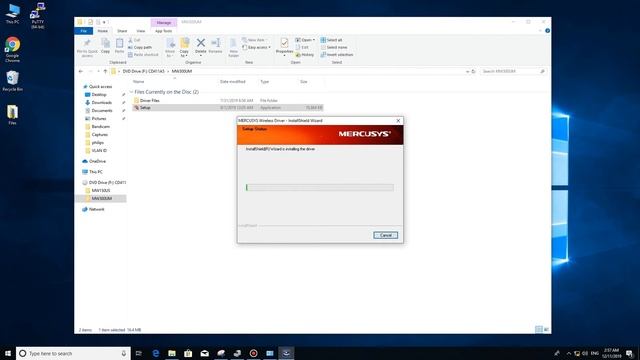Viewport: 640px width, 360px height.
Task: Sort files by Date modified column
Action: click(233, 82)
